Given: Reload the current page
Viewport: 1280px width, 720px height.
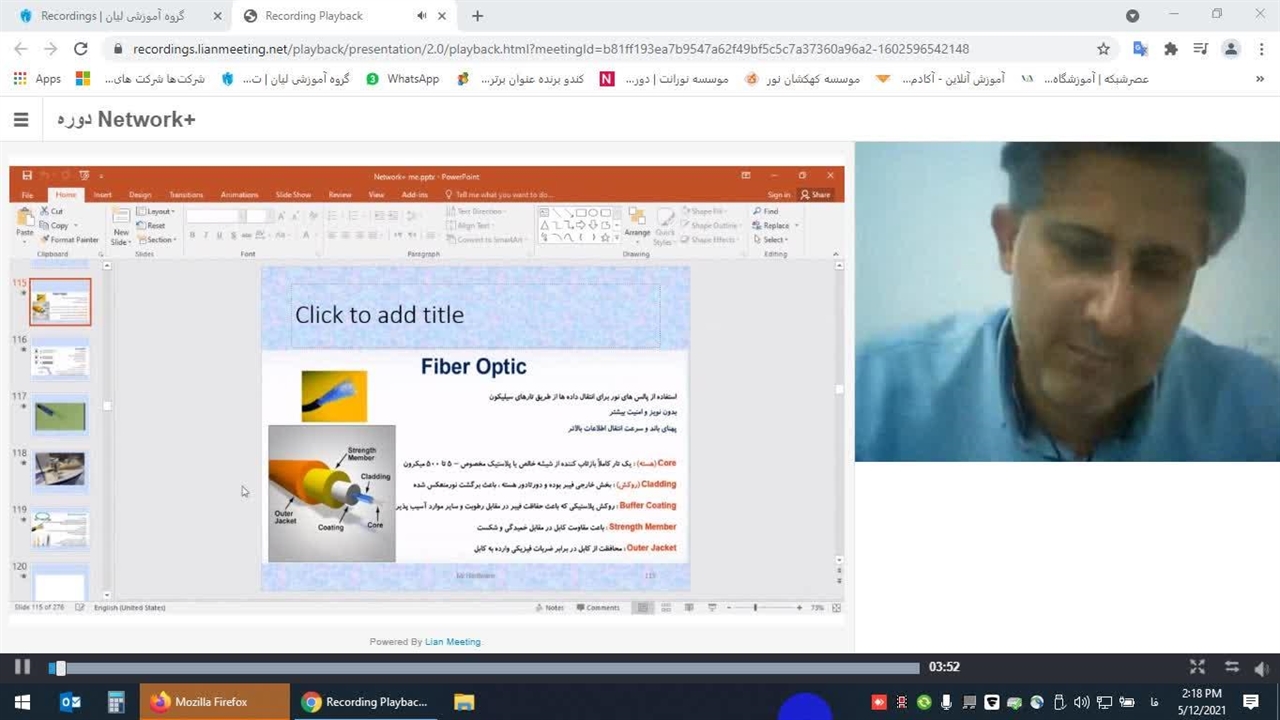Looking at the screenshot, I should pos(81,49).
